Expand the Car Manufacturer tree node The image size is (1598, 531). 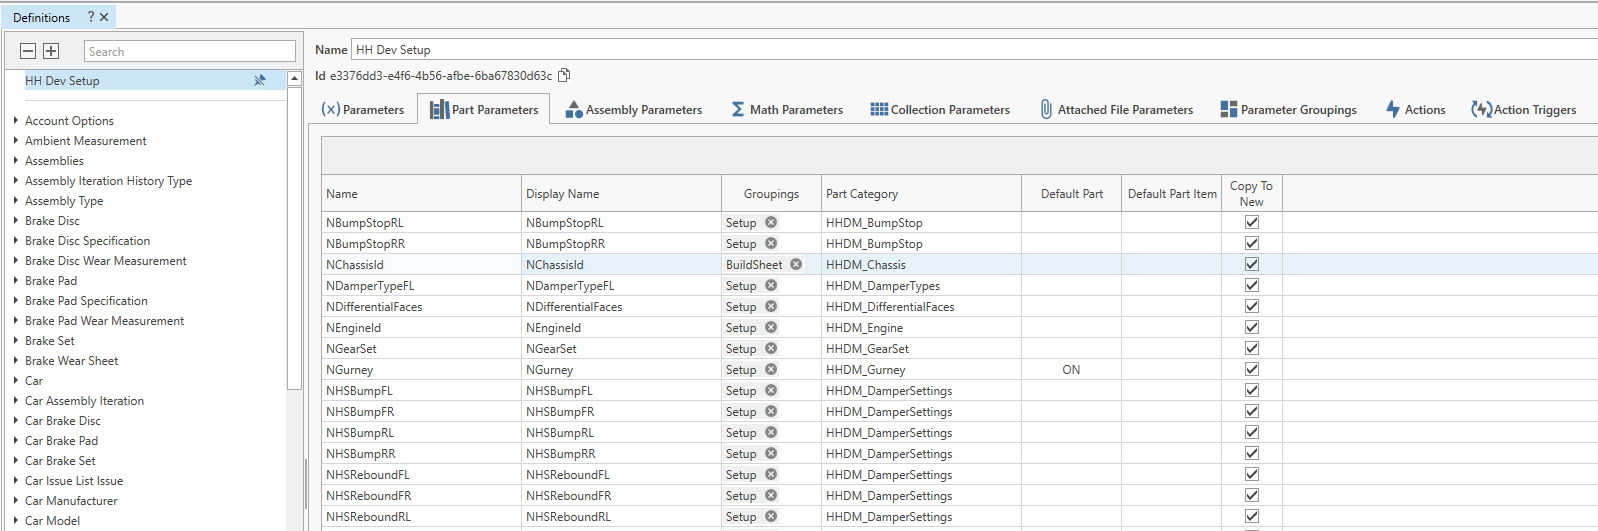click(x=16, y=500)
